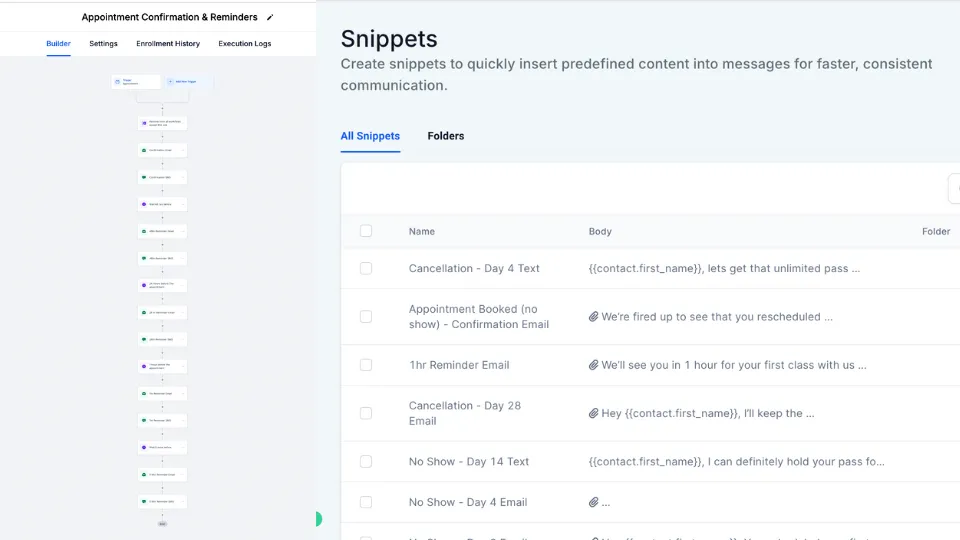Check the select-all checkbox in header
Image resolution: width=960 pixels, height=540 pixels.
[x=366, y=231]
